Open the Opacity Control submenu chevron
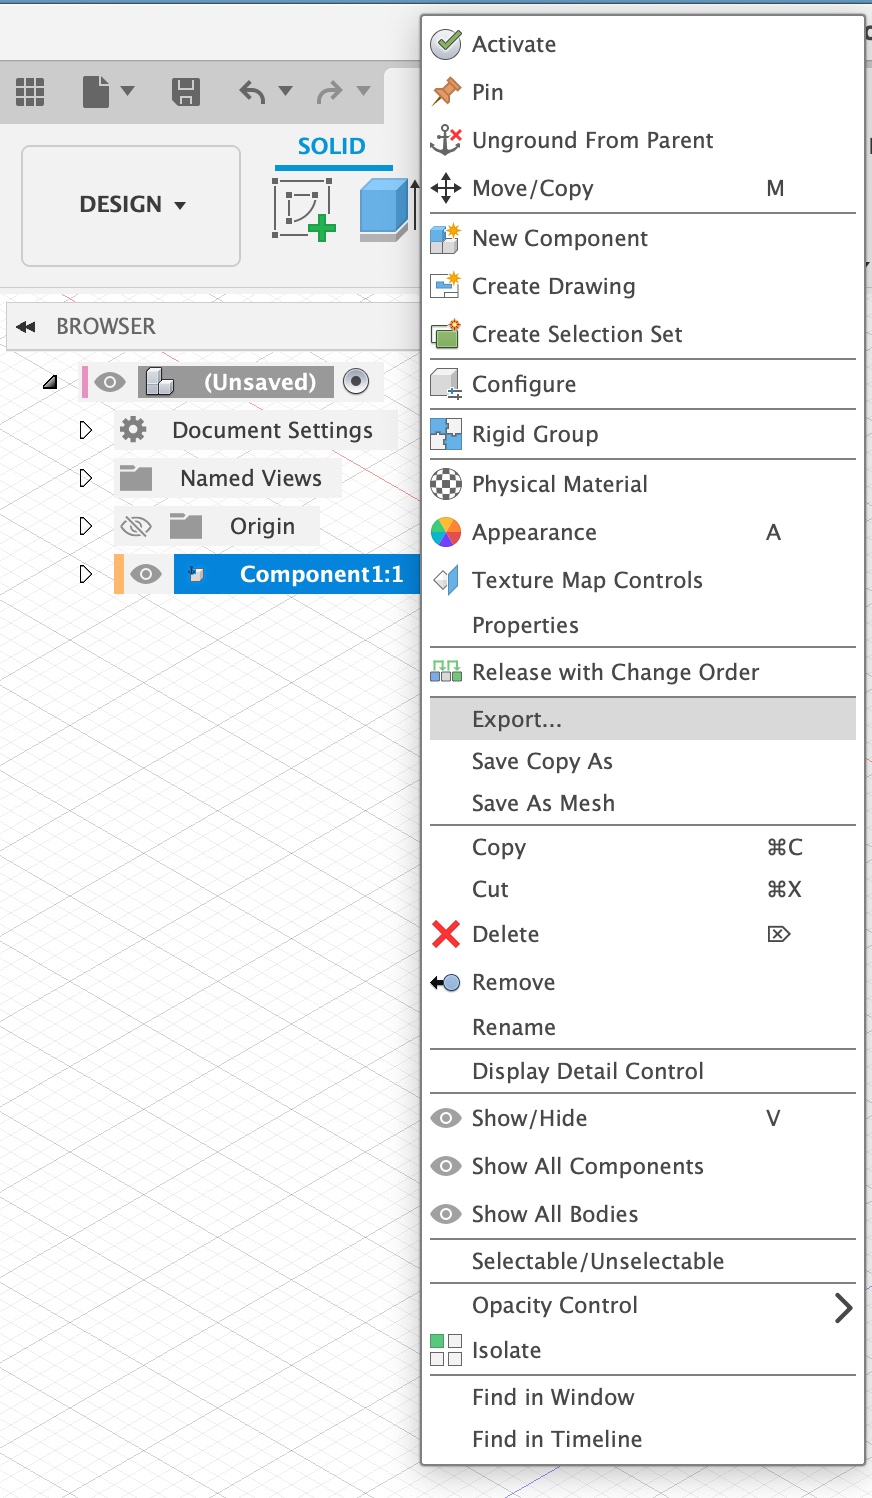Screen dimensions: 872x1498 (843, 1307)
